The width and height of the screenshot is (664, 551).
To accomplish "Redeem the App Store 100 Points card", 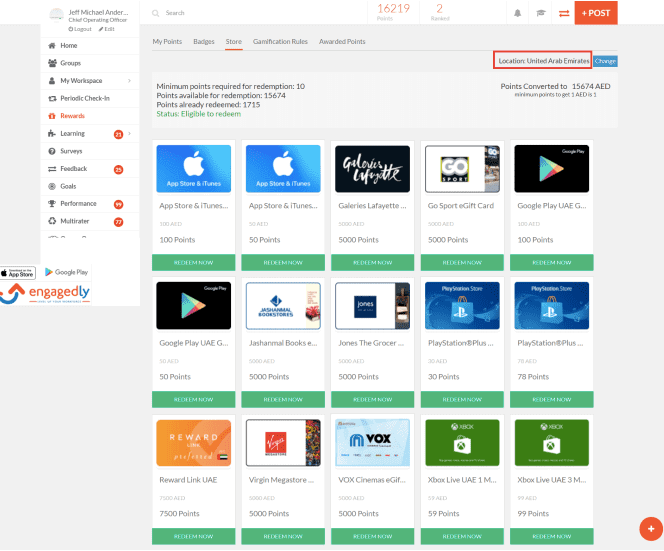I will (x=194, y=263).
